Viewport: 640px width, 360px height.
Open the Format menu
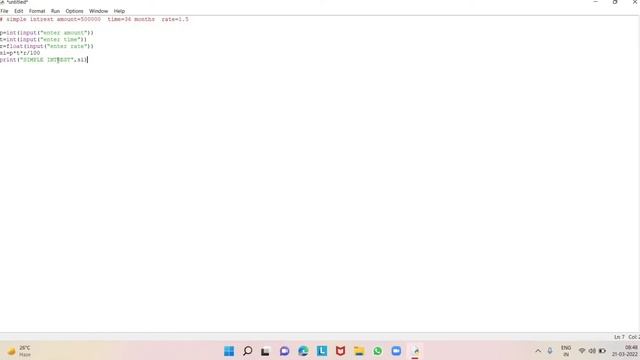pos(37,11)
